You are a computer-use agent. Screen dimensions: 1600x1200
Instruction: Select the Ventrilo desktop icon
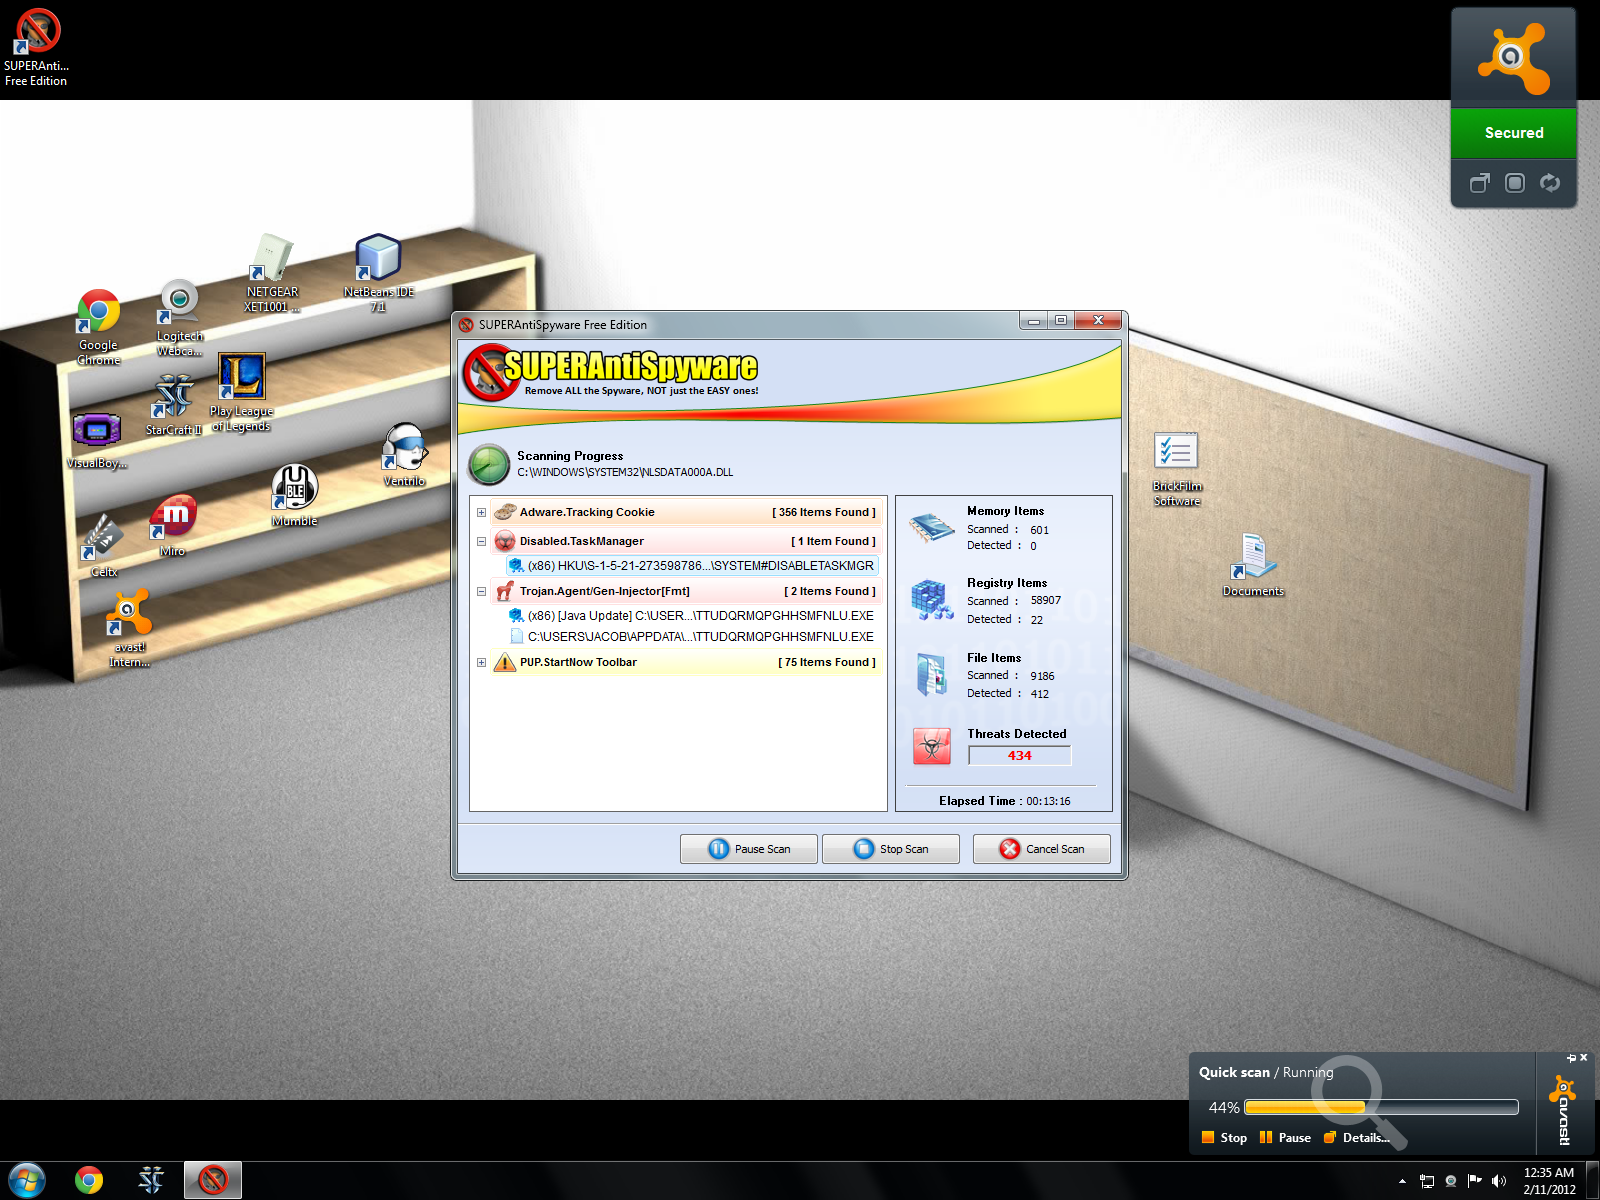click(405, 455)
